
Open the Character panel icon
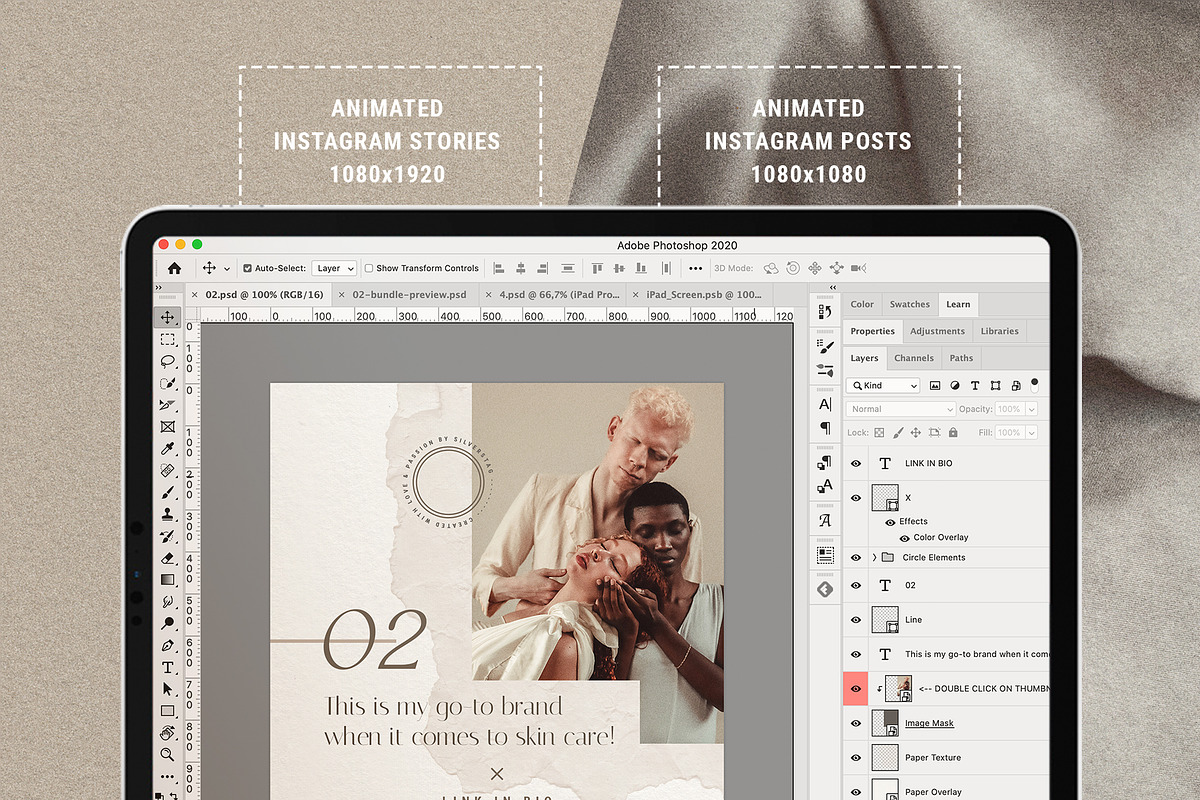pos(825,405)
